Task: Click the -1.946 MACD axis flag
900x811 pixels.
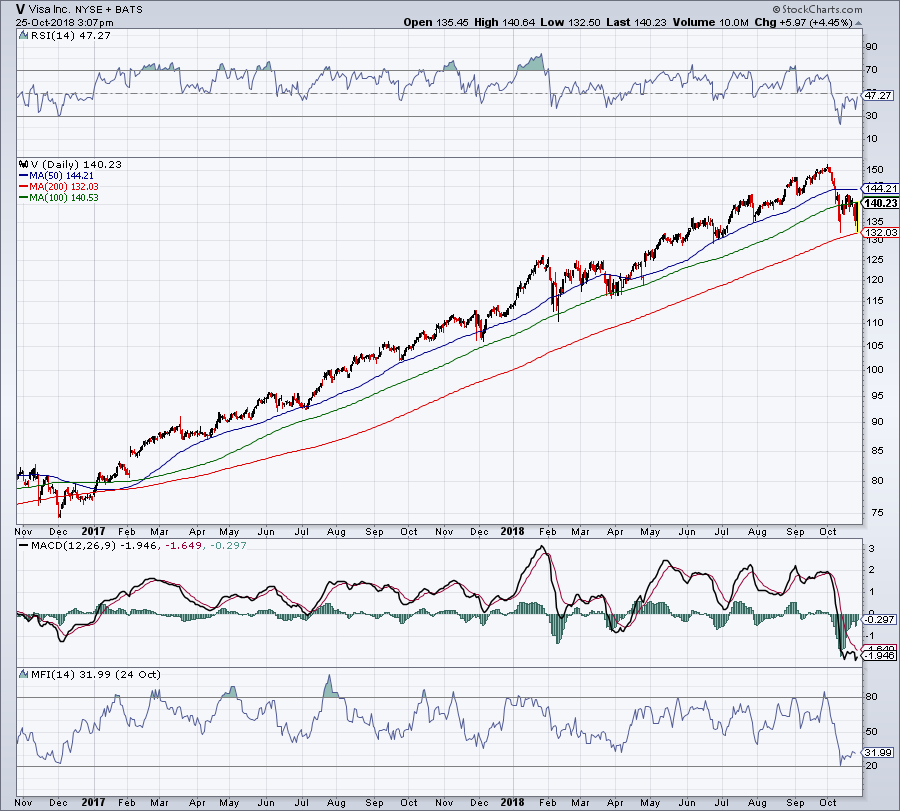Action: (878, 655)
